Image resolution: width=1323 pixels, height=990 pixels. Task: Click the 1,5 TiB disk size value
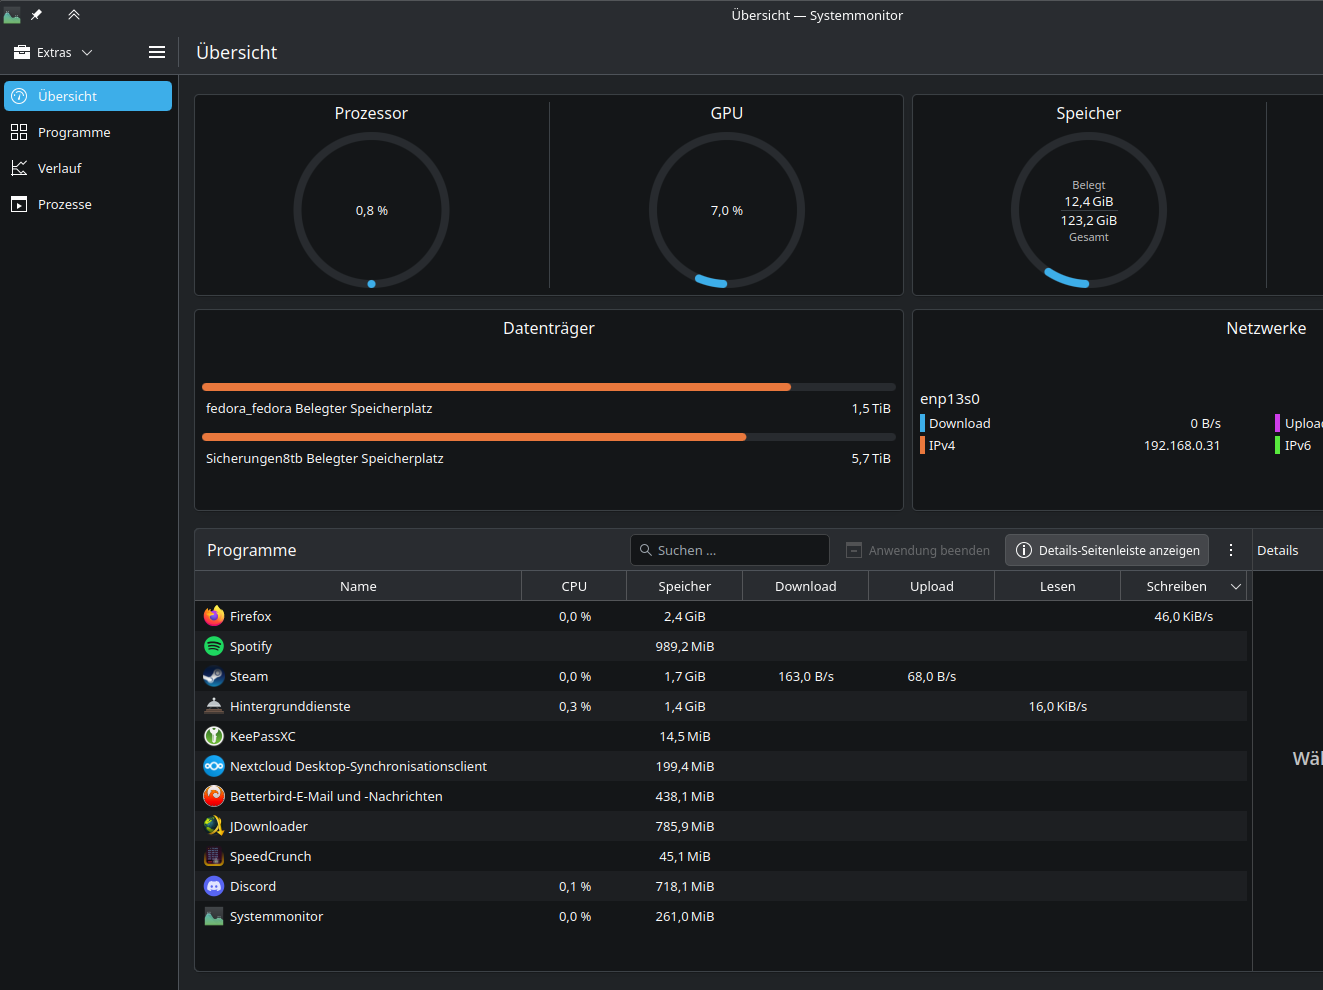[x=871, y=408]
